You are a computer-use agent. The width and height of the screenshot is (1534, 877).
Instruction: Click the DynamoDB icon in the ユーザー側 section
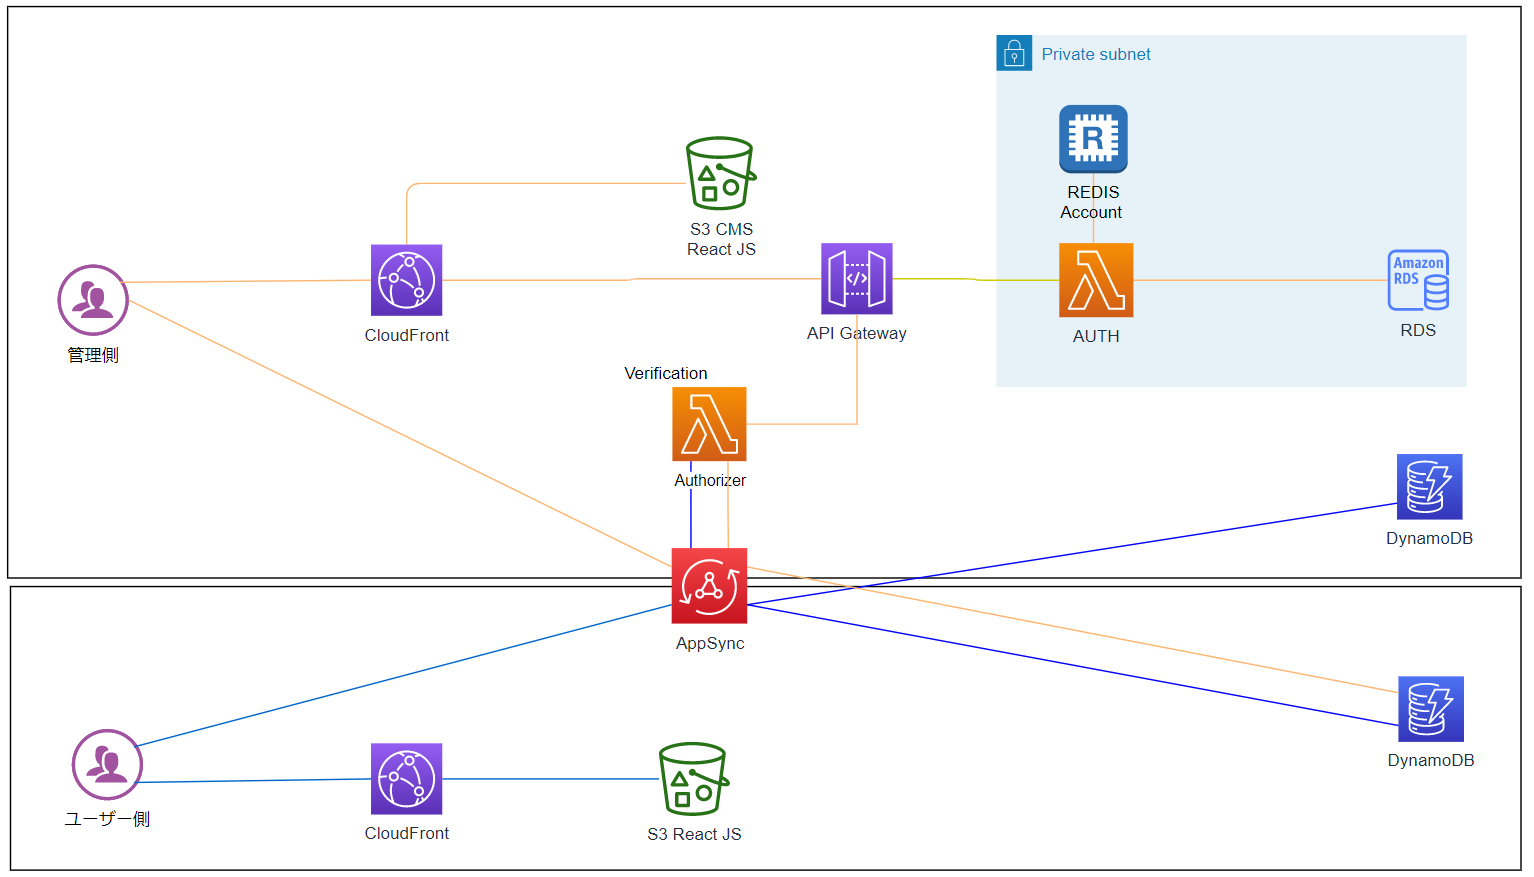pyautogui.click(x=1431, y=709)
